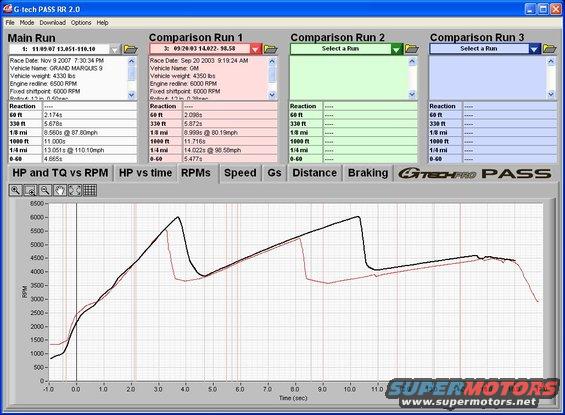The height and width of the screenshot is (415, 565).
Task: Select the zoom in magnifier tool
Action: pyautogui.click(x=15, y=190)
